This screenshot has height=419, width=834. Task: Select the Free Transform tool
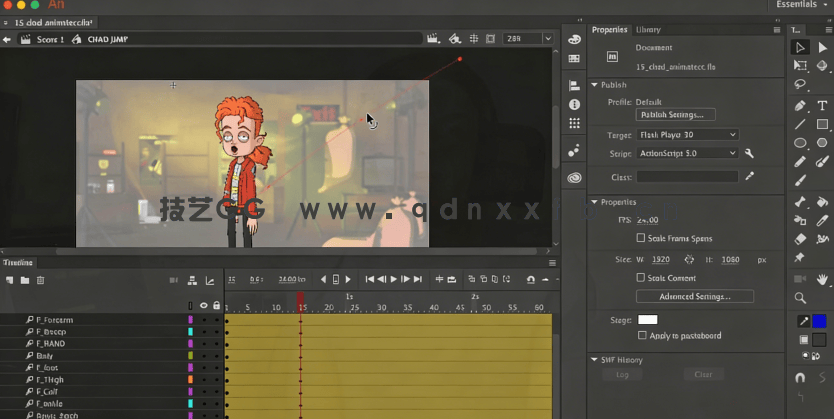[800, 65]
